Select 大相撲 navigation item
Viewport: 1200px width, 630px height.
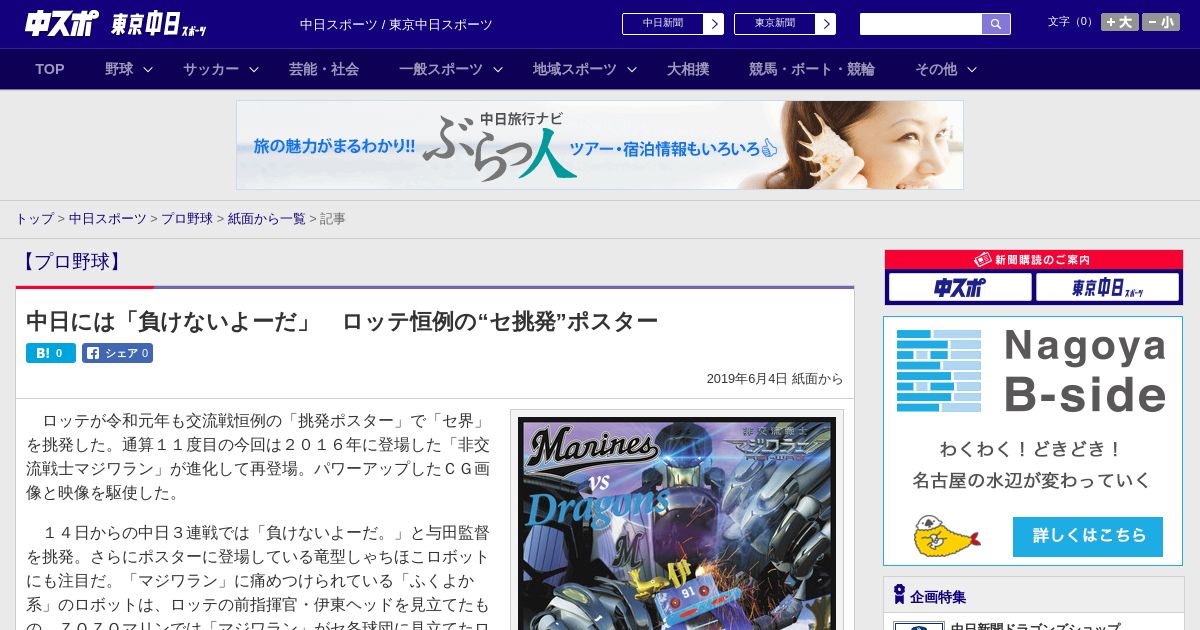(x=688, y=69)
